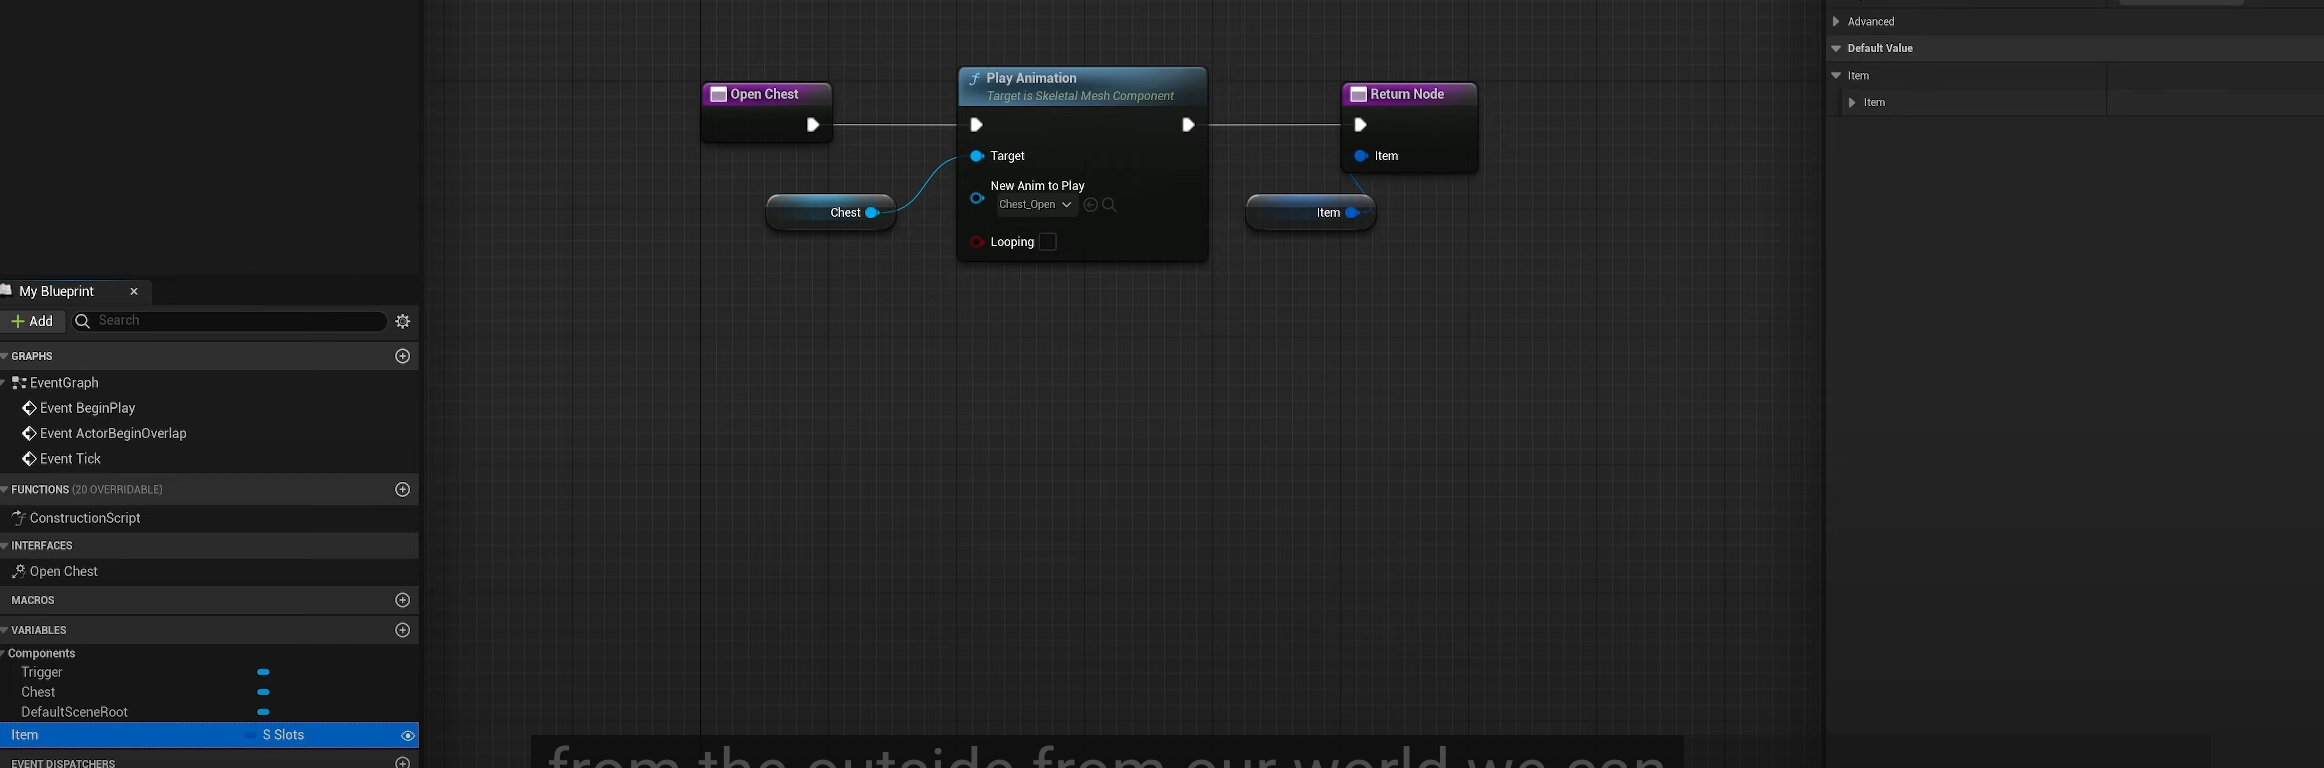The image size is (2324, 768).
Task: Collapse the GRAPHS section
Action: (x=5, y=356)
